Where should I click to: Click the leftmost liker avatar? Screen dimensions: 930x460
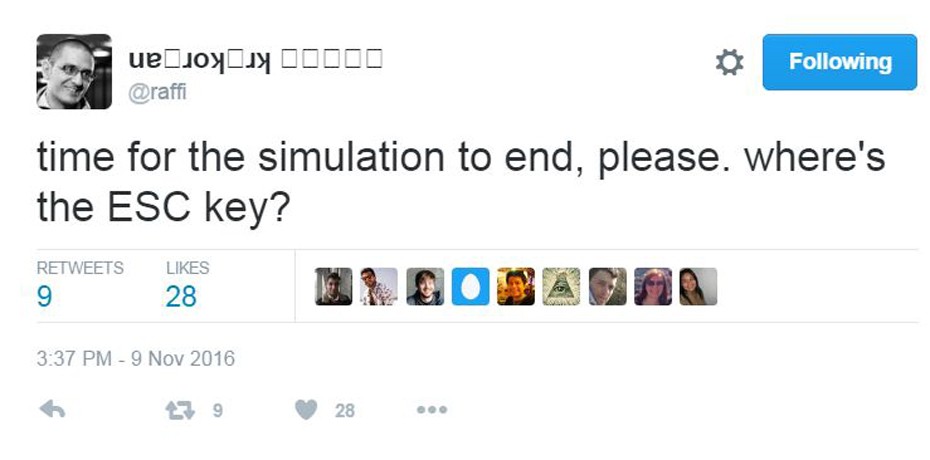(333, 286)
